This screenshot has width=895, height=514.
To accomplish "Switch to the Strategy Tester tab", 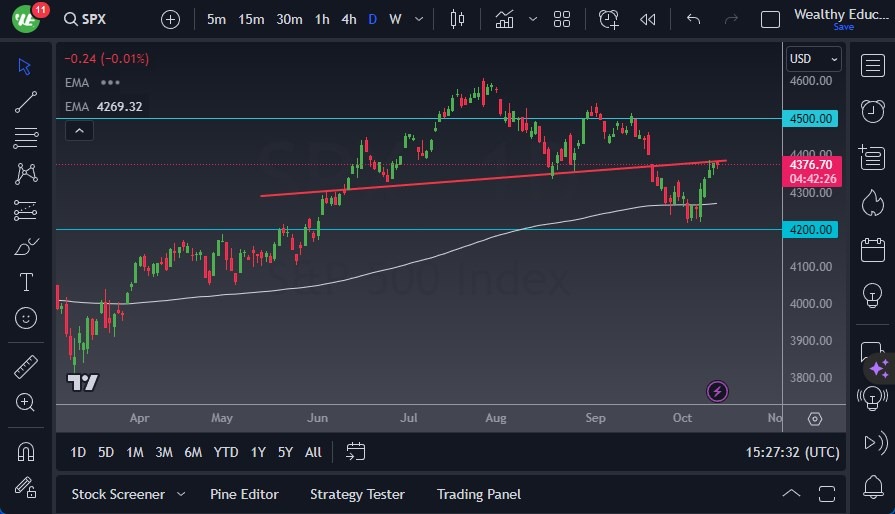I will click(357, 494).
